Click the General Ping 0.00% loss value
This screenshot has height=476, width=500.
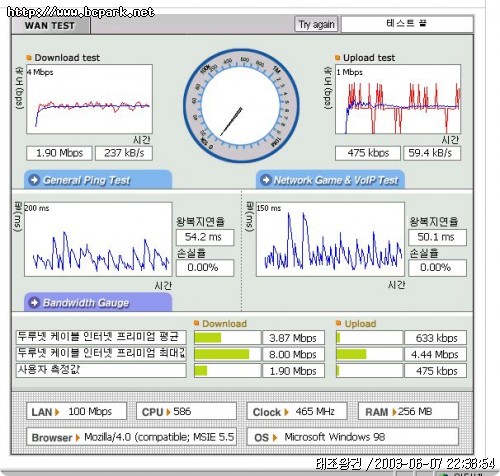pos(205,268)
